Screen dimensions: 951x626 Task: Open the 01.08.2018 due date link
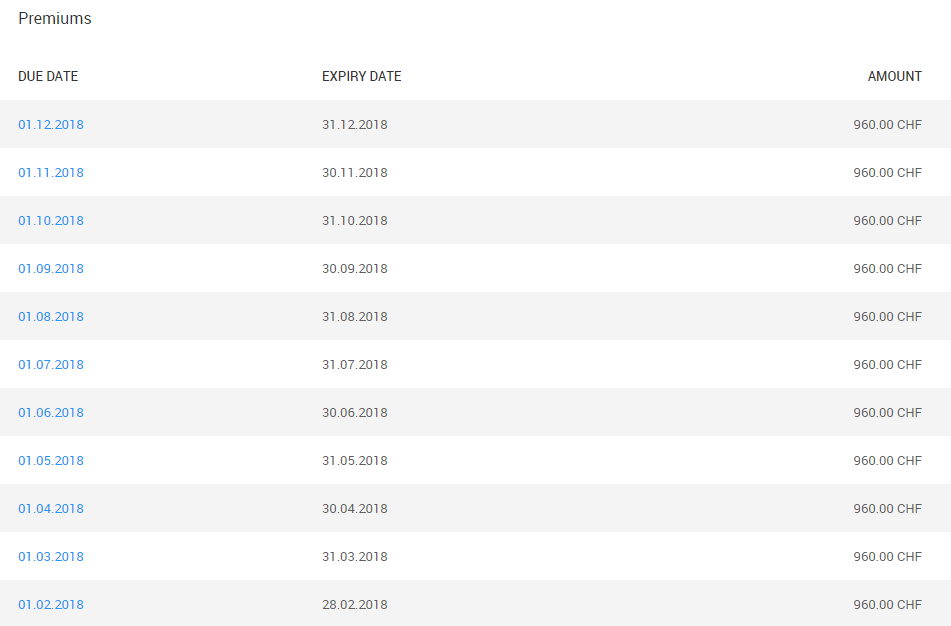[51, 316]
